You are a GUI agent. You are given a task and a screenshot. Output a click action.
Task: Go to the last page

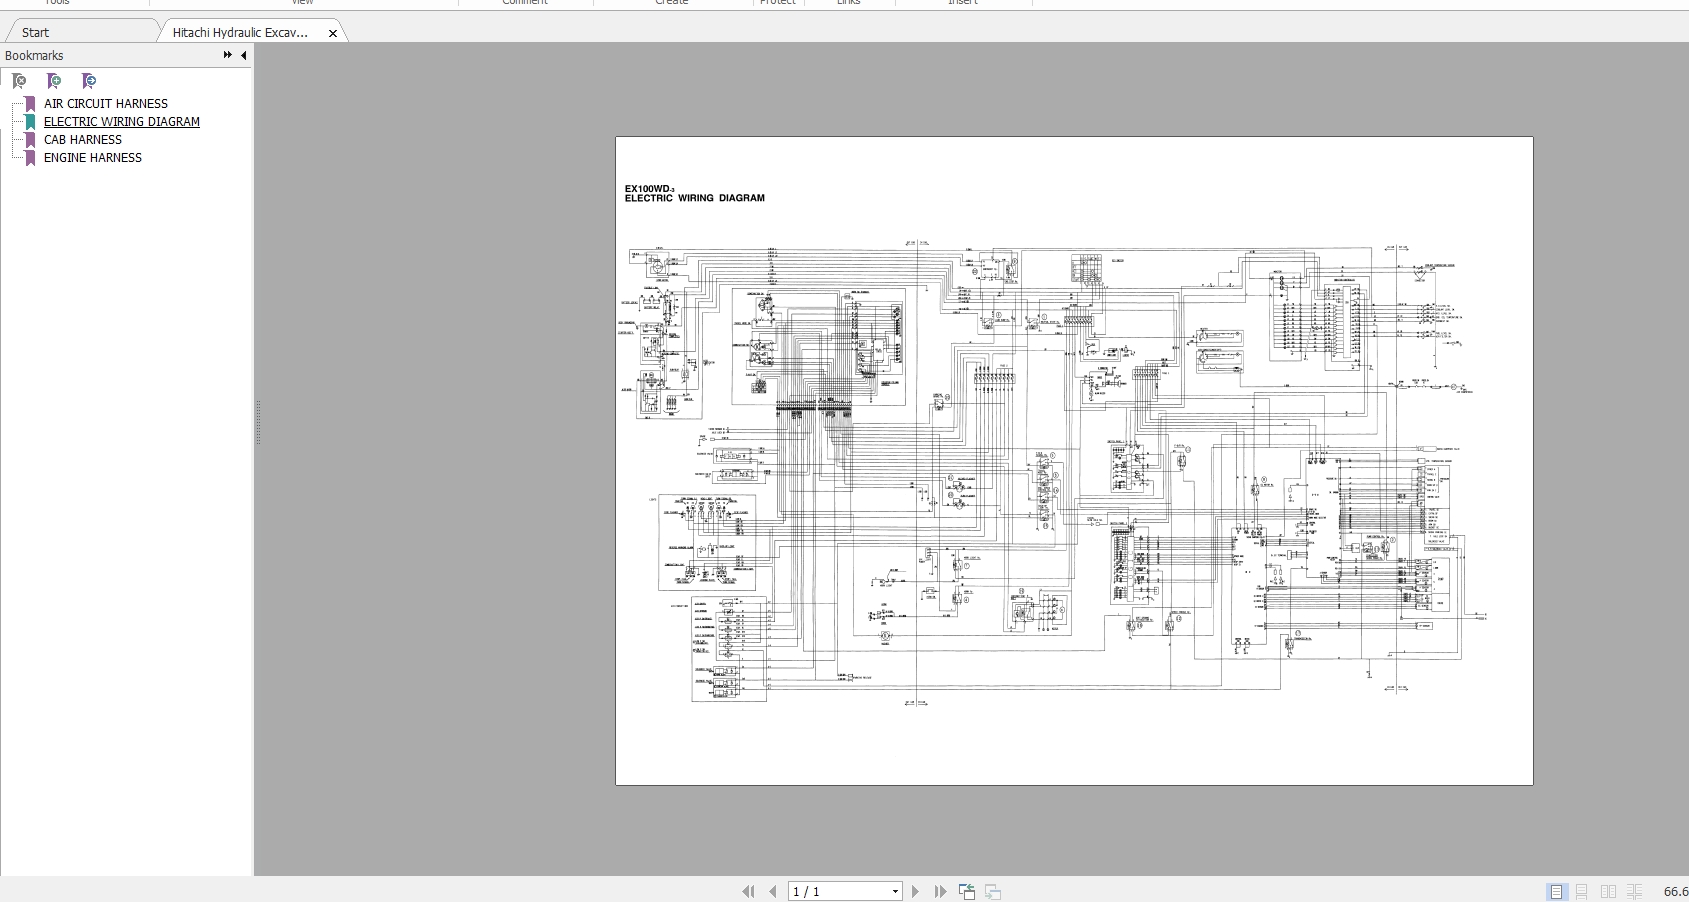coord(940,891)
